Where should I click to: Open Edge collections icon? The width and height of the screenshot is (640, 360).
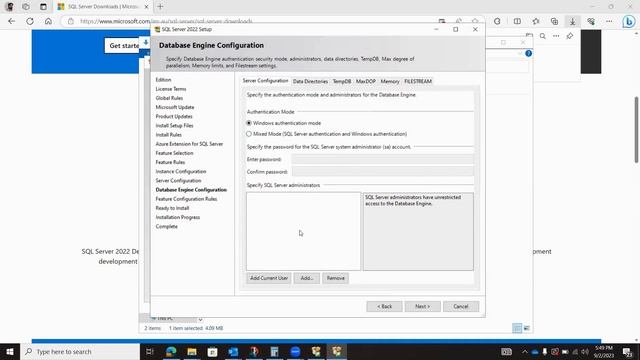tap(554, 21)
